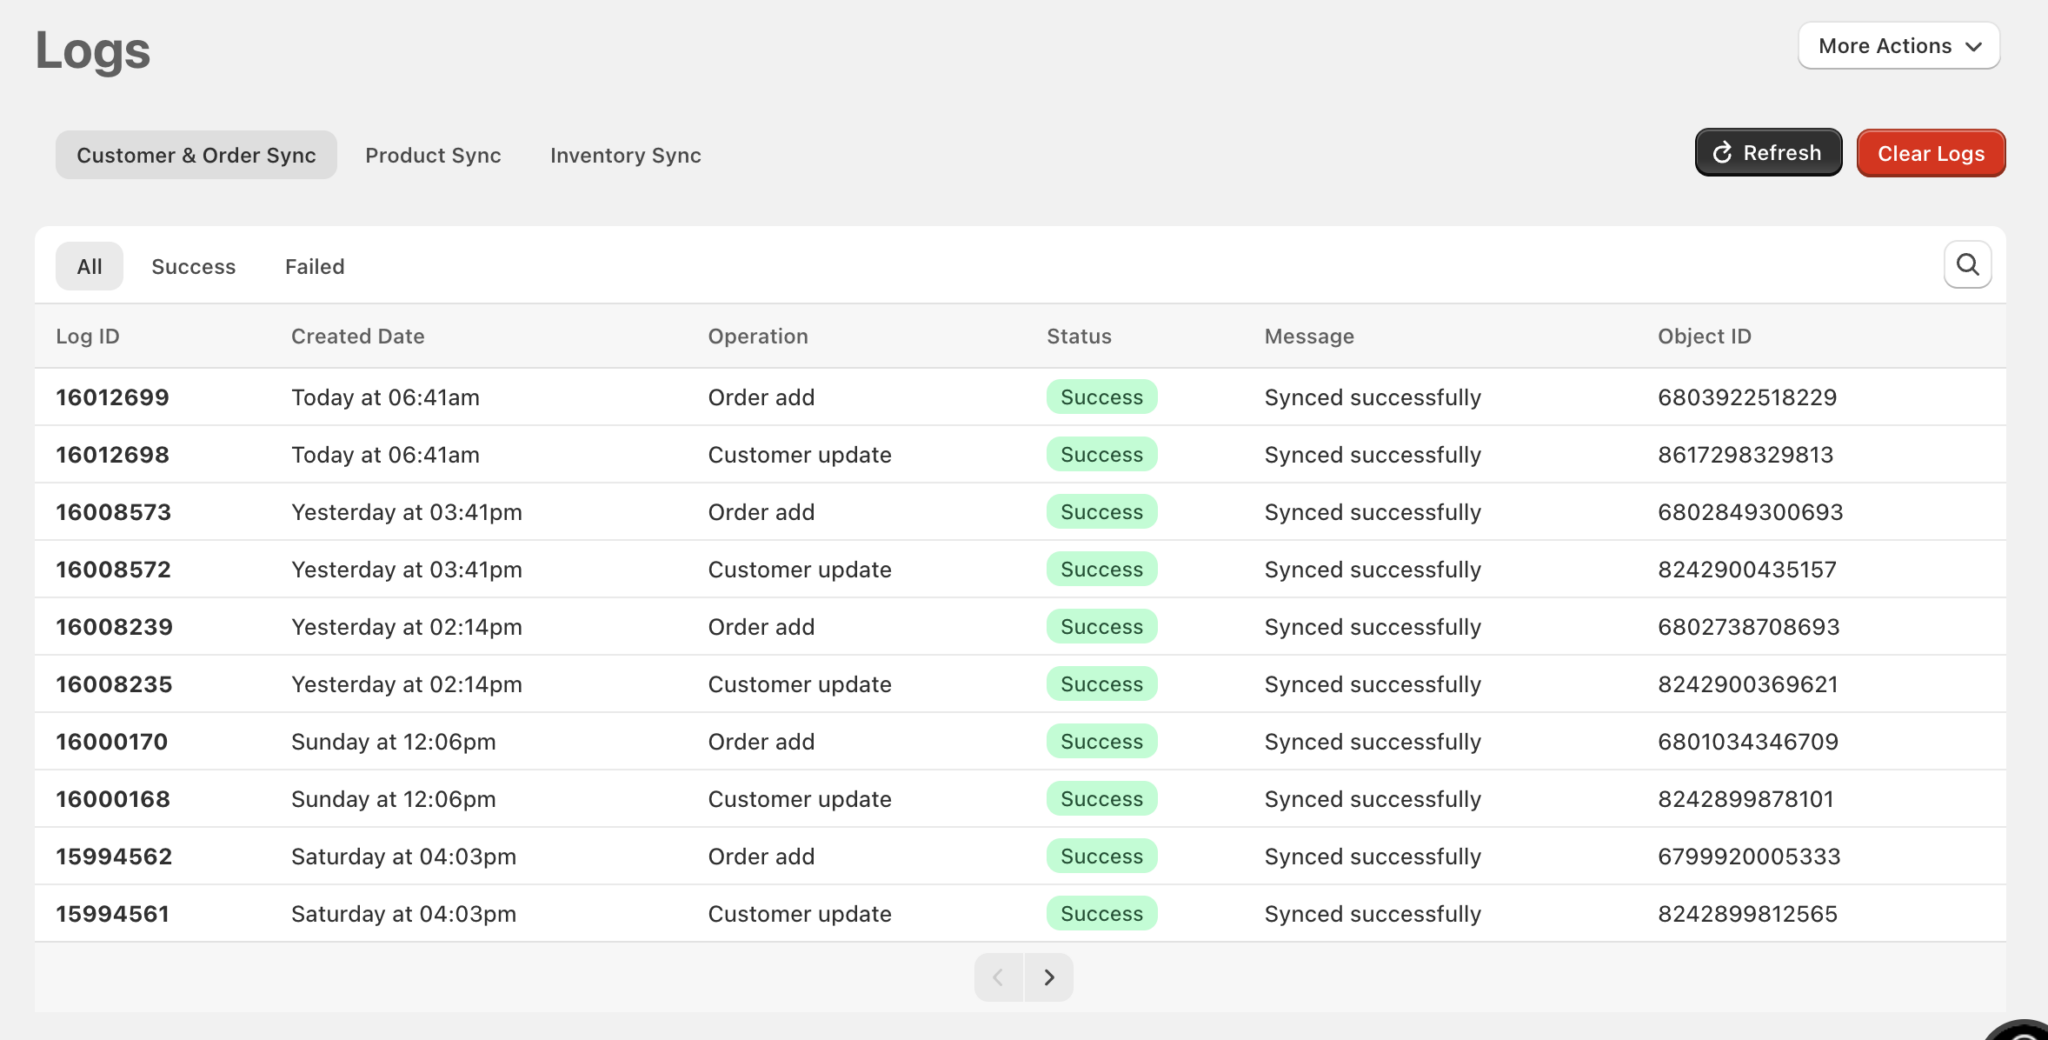The height and width of the screenshot is (1040, 2048).
Task: Click Synced successfully message in row 16008573
Action: click(1372, 512)
